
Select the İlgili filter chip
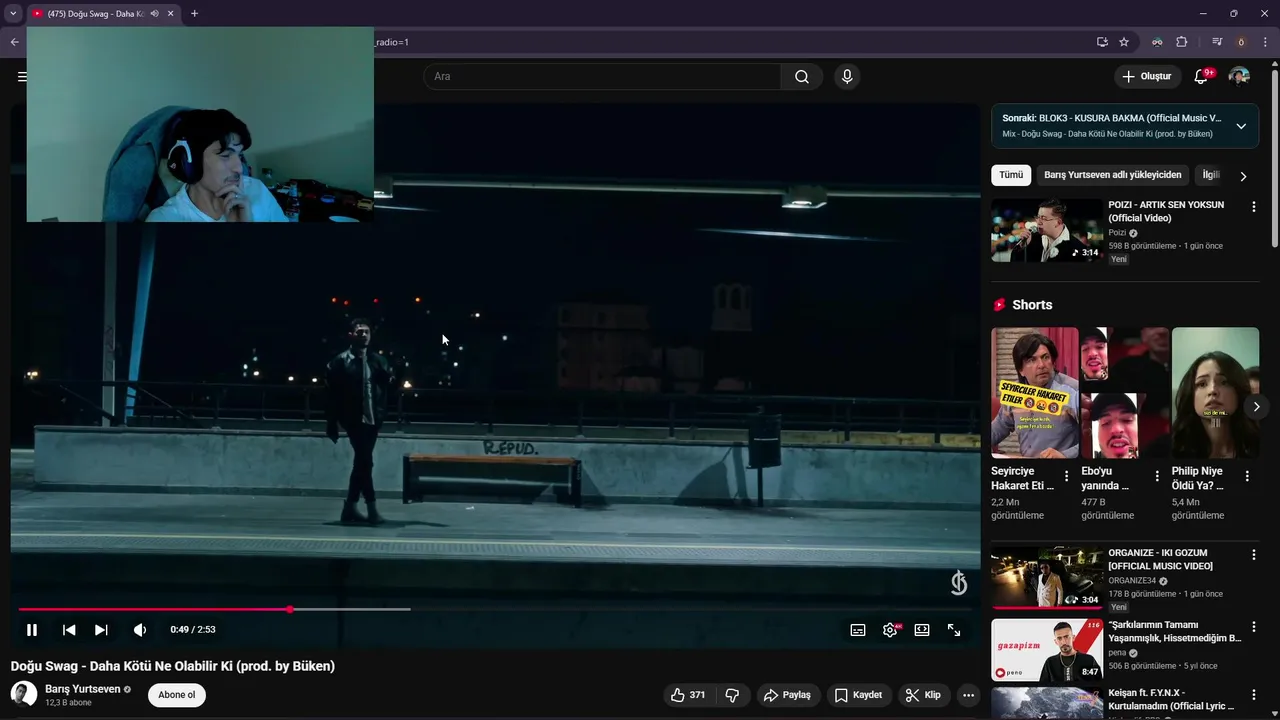(1211, 175)
